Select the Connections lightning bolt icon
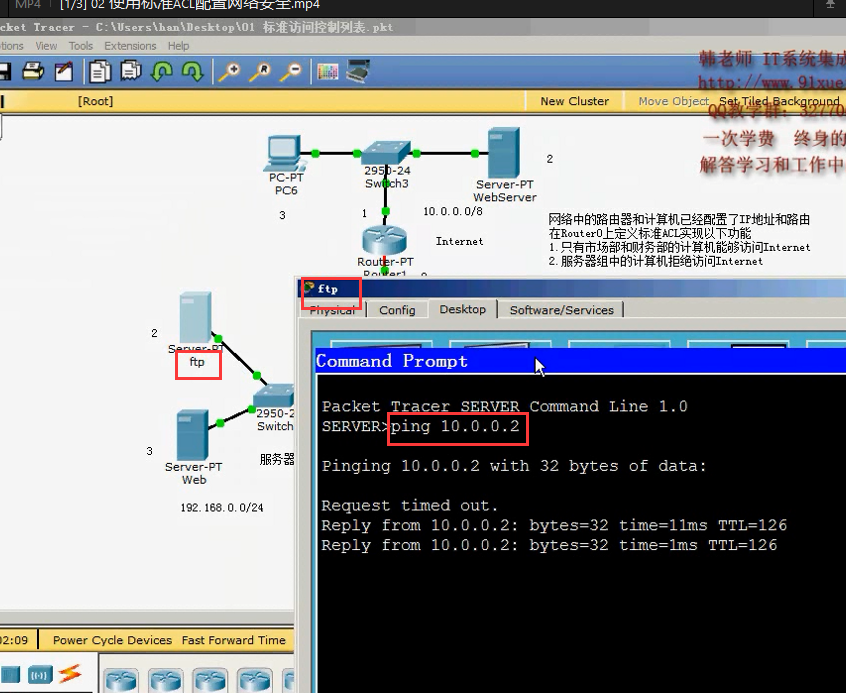 tap(70, 674)
